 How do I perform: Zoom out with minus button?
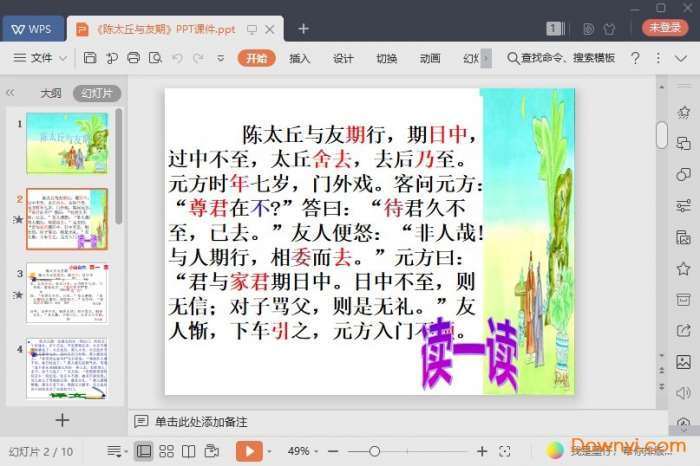[x=333, y=452]
